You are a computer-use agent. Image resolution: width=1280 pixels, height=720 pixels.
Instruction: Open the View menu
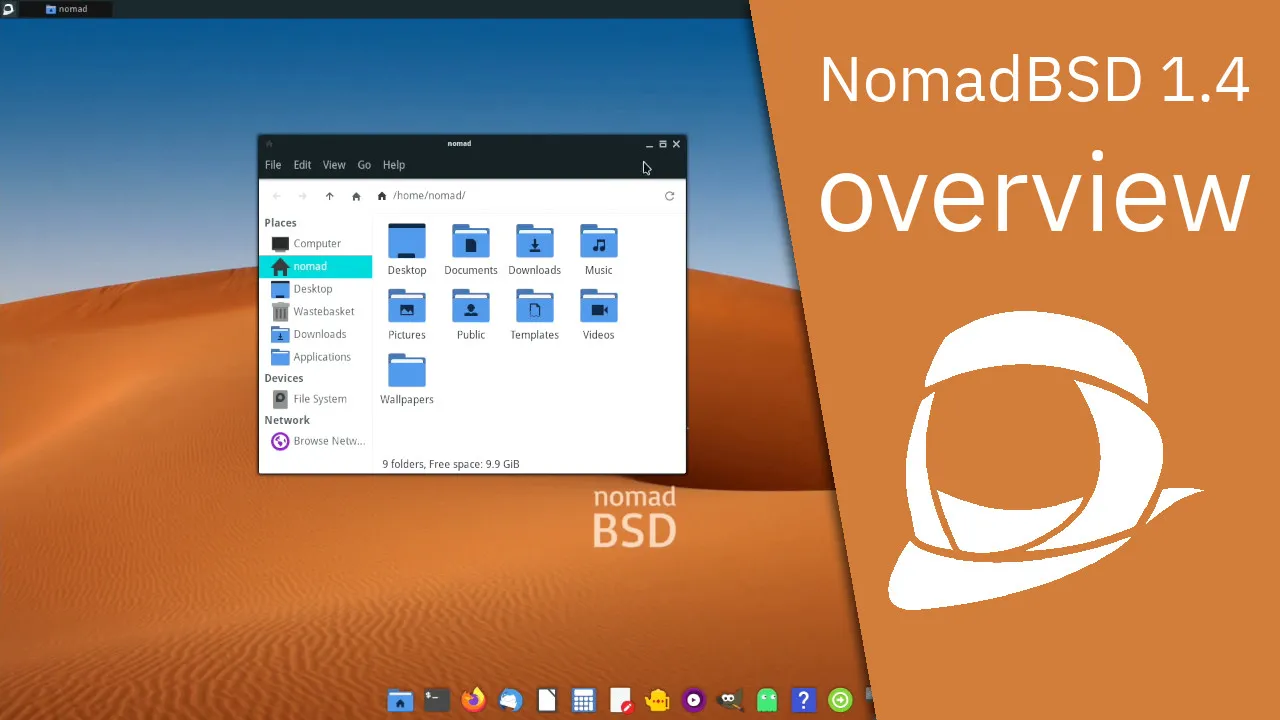click(334, 165)
